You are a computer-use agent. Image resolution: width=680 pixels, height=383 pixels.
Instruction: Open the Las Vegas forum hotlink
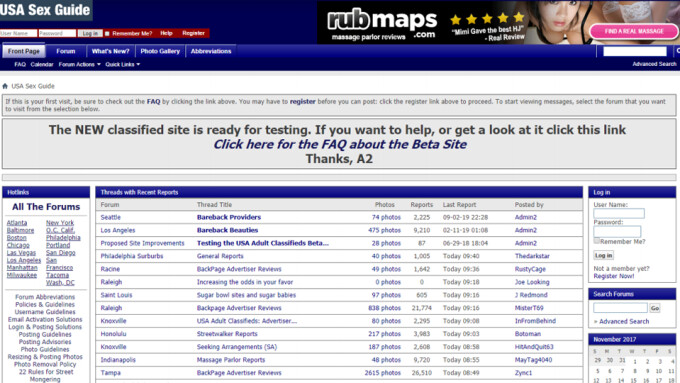(21, 252)
